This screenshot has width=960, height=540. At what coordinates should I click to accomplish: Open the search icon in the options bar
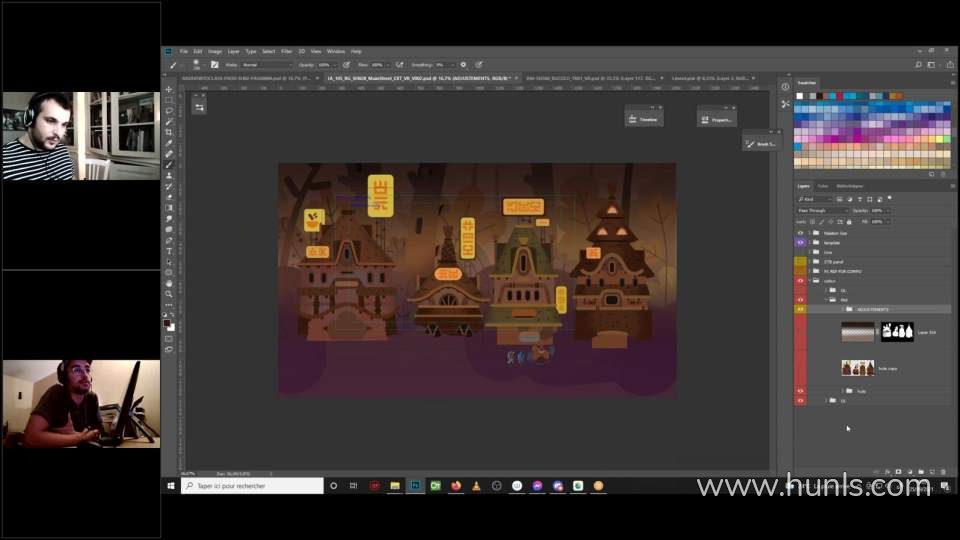918,64
